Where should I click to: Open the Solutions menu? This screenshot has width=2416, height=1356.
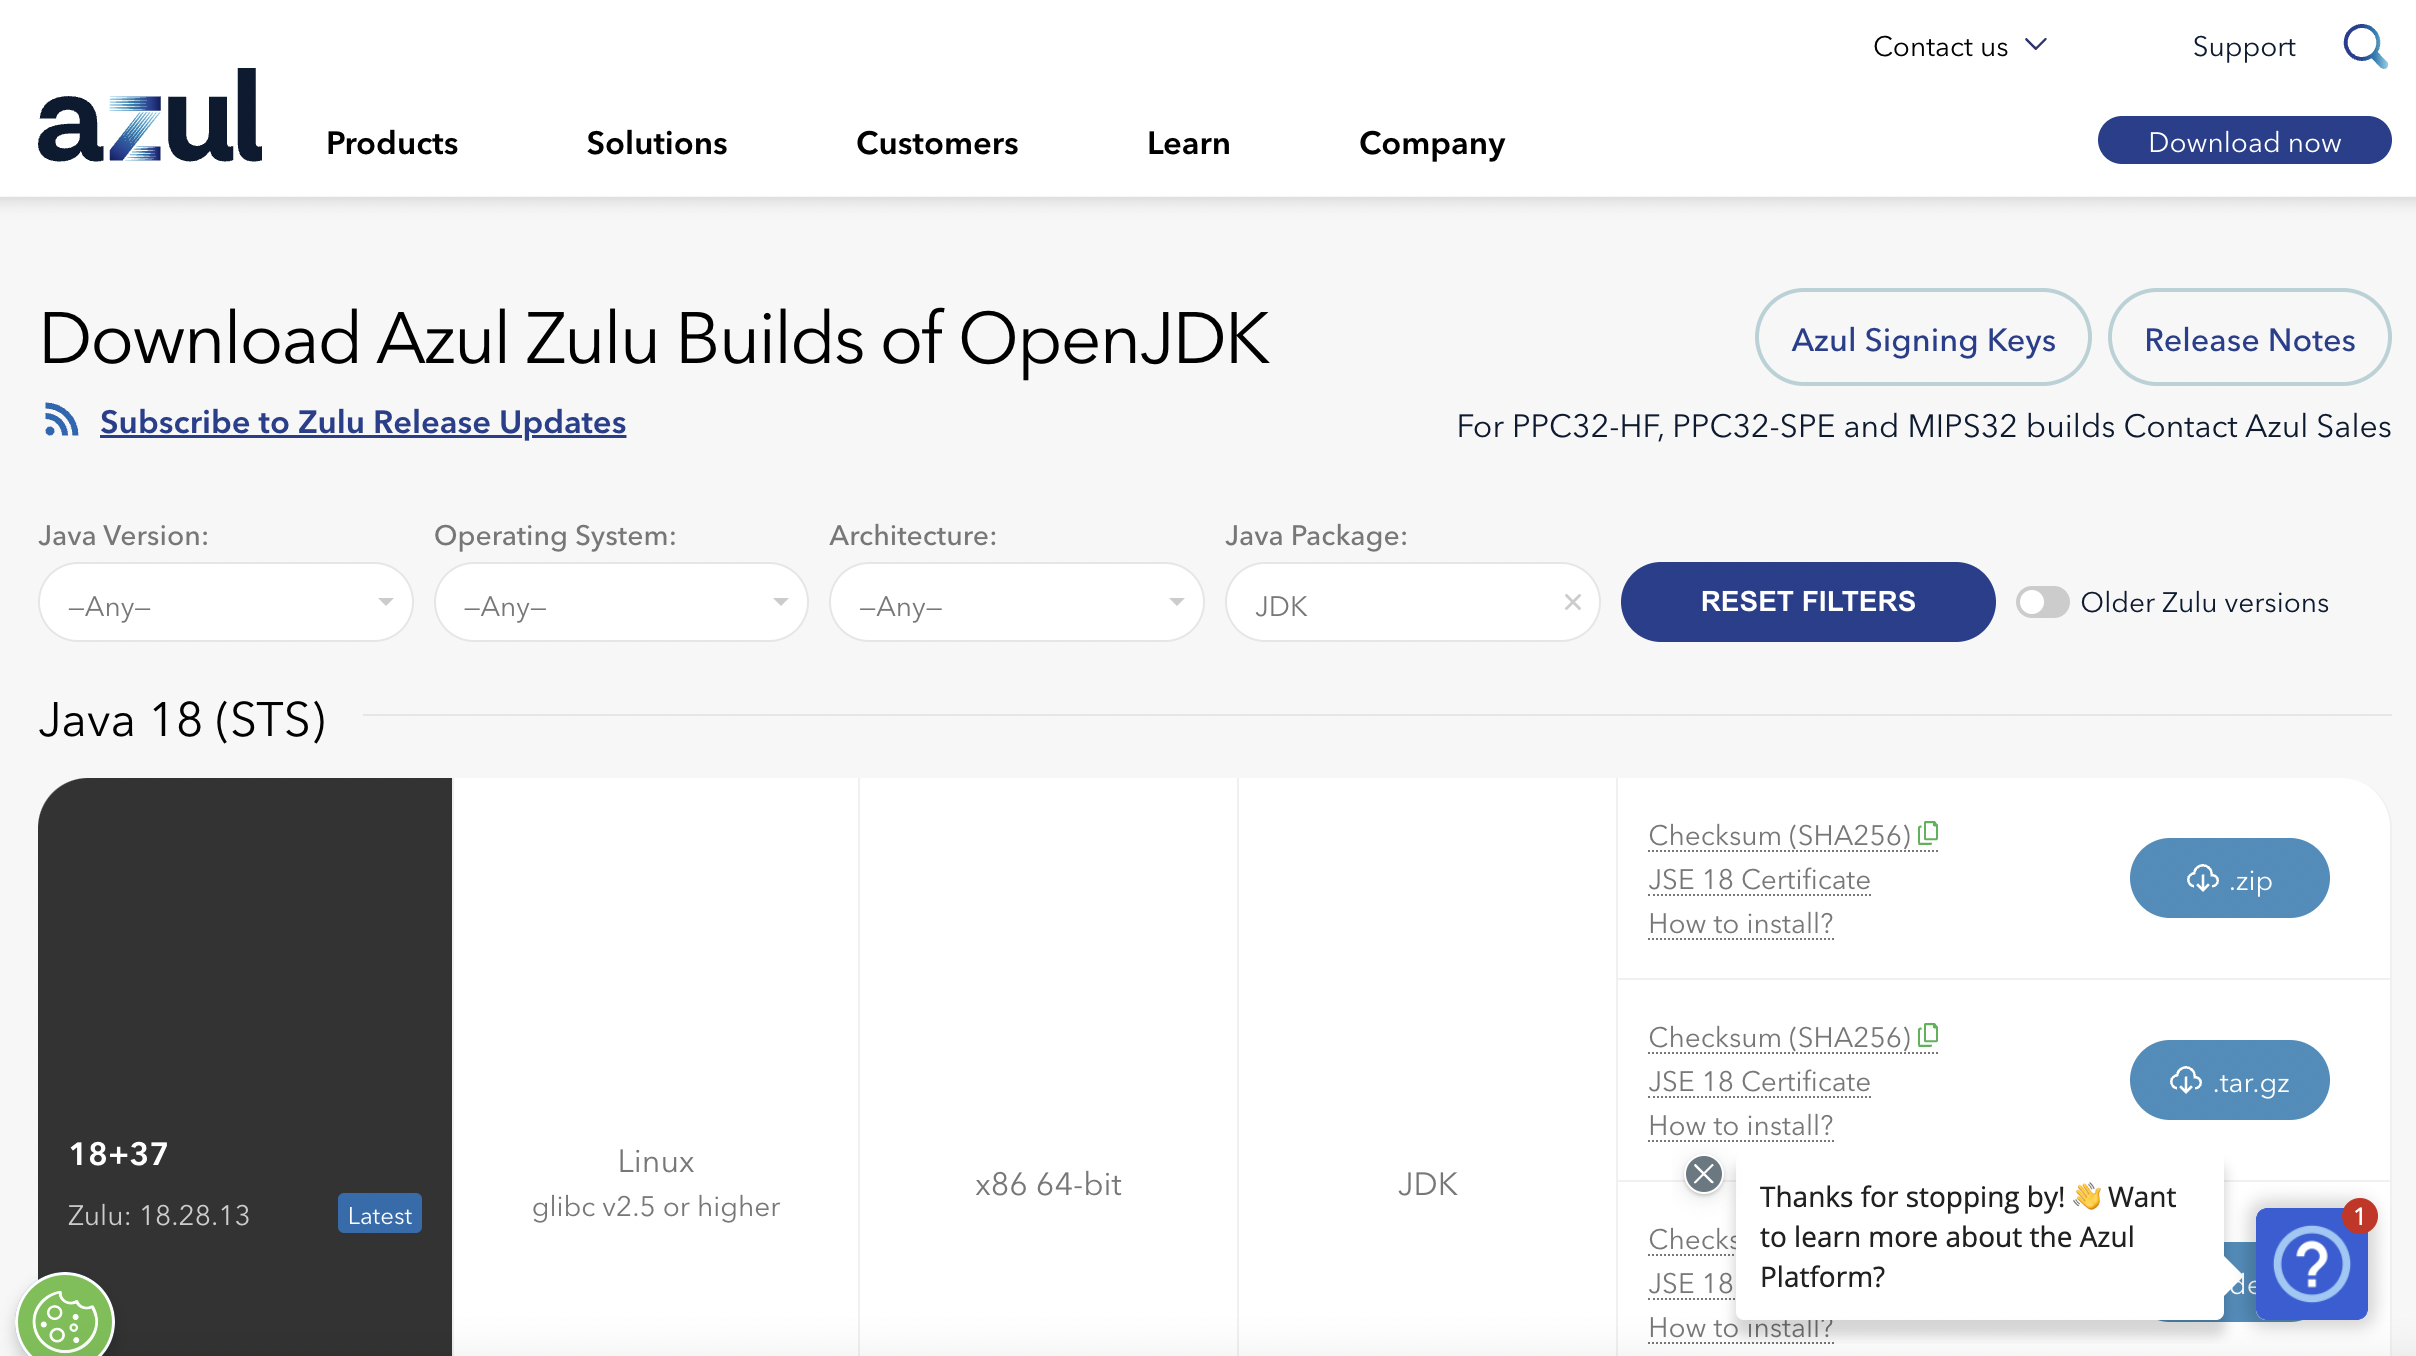coord(656,143)
